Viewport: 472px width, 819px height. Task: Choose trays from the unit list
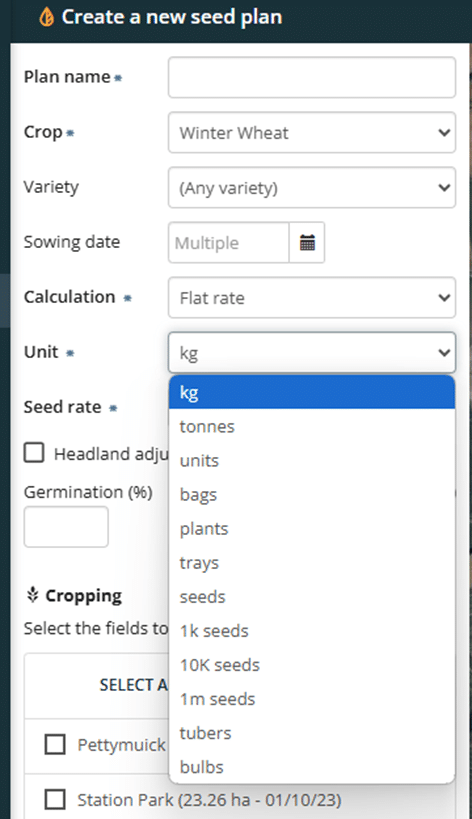tap(312, 563)
